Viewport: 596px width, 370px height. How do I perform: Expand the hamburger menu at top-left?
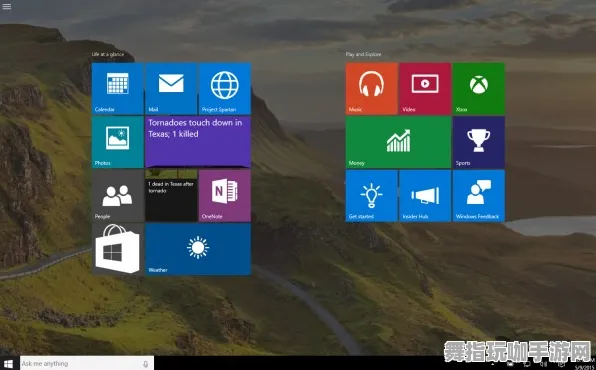coord(6,6)
